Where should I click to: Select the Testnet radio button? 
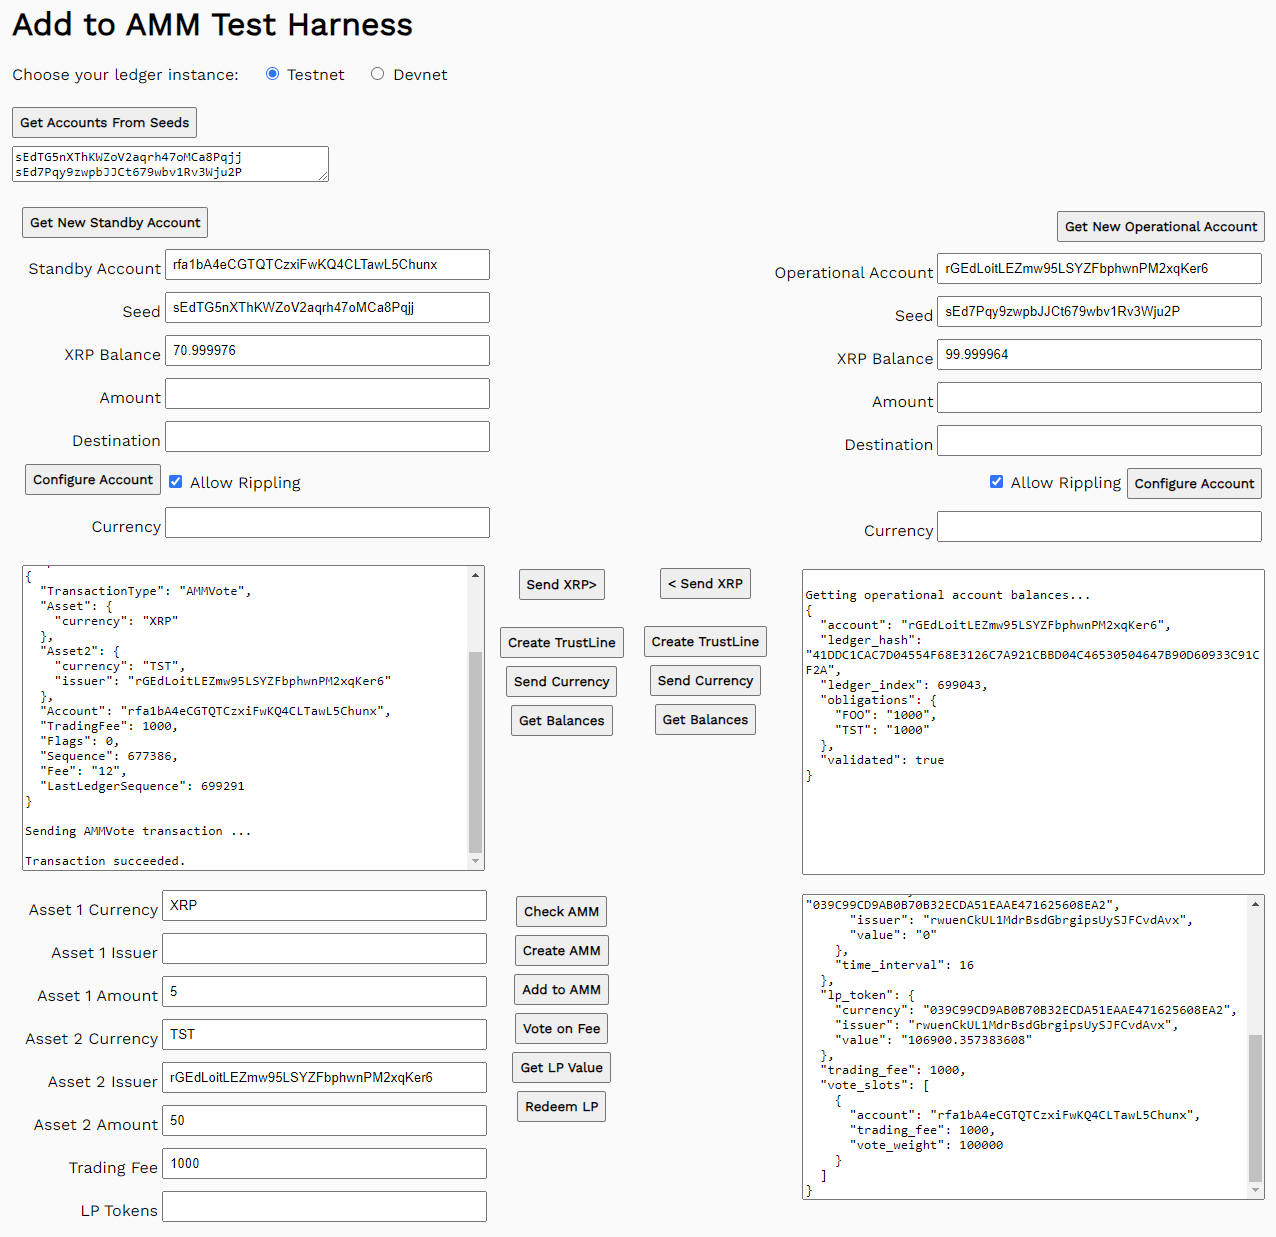click(x=272, y=74)
